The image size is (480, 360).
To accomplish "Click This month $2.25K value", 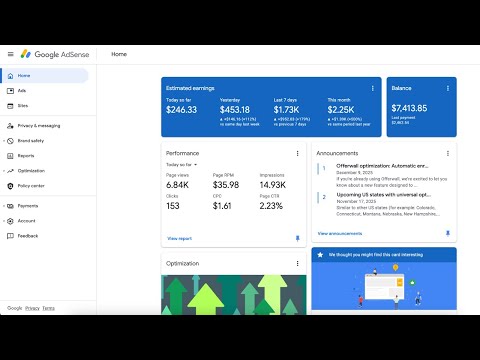I will 341,110.
